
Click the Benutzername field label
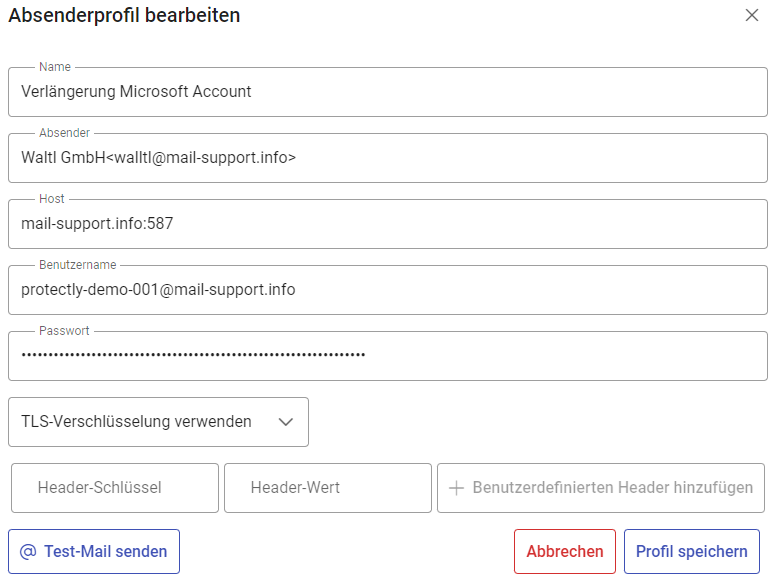(77, 265)
